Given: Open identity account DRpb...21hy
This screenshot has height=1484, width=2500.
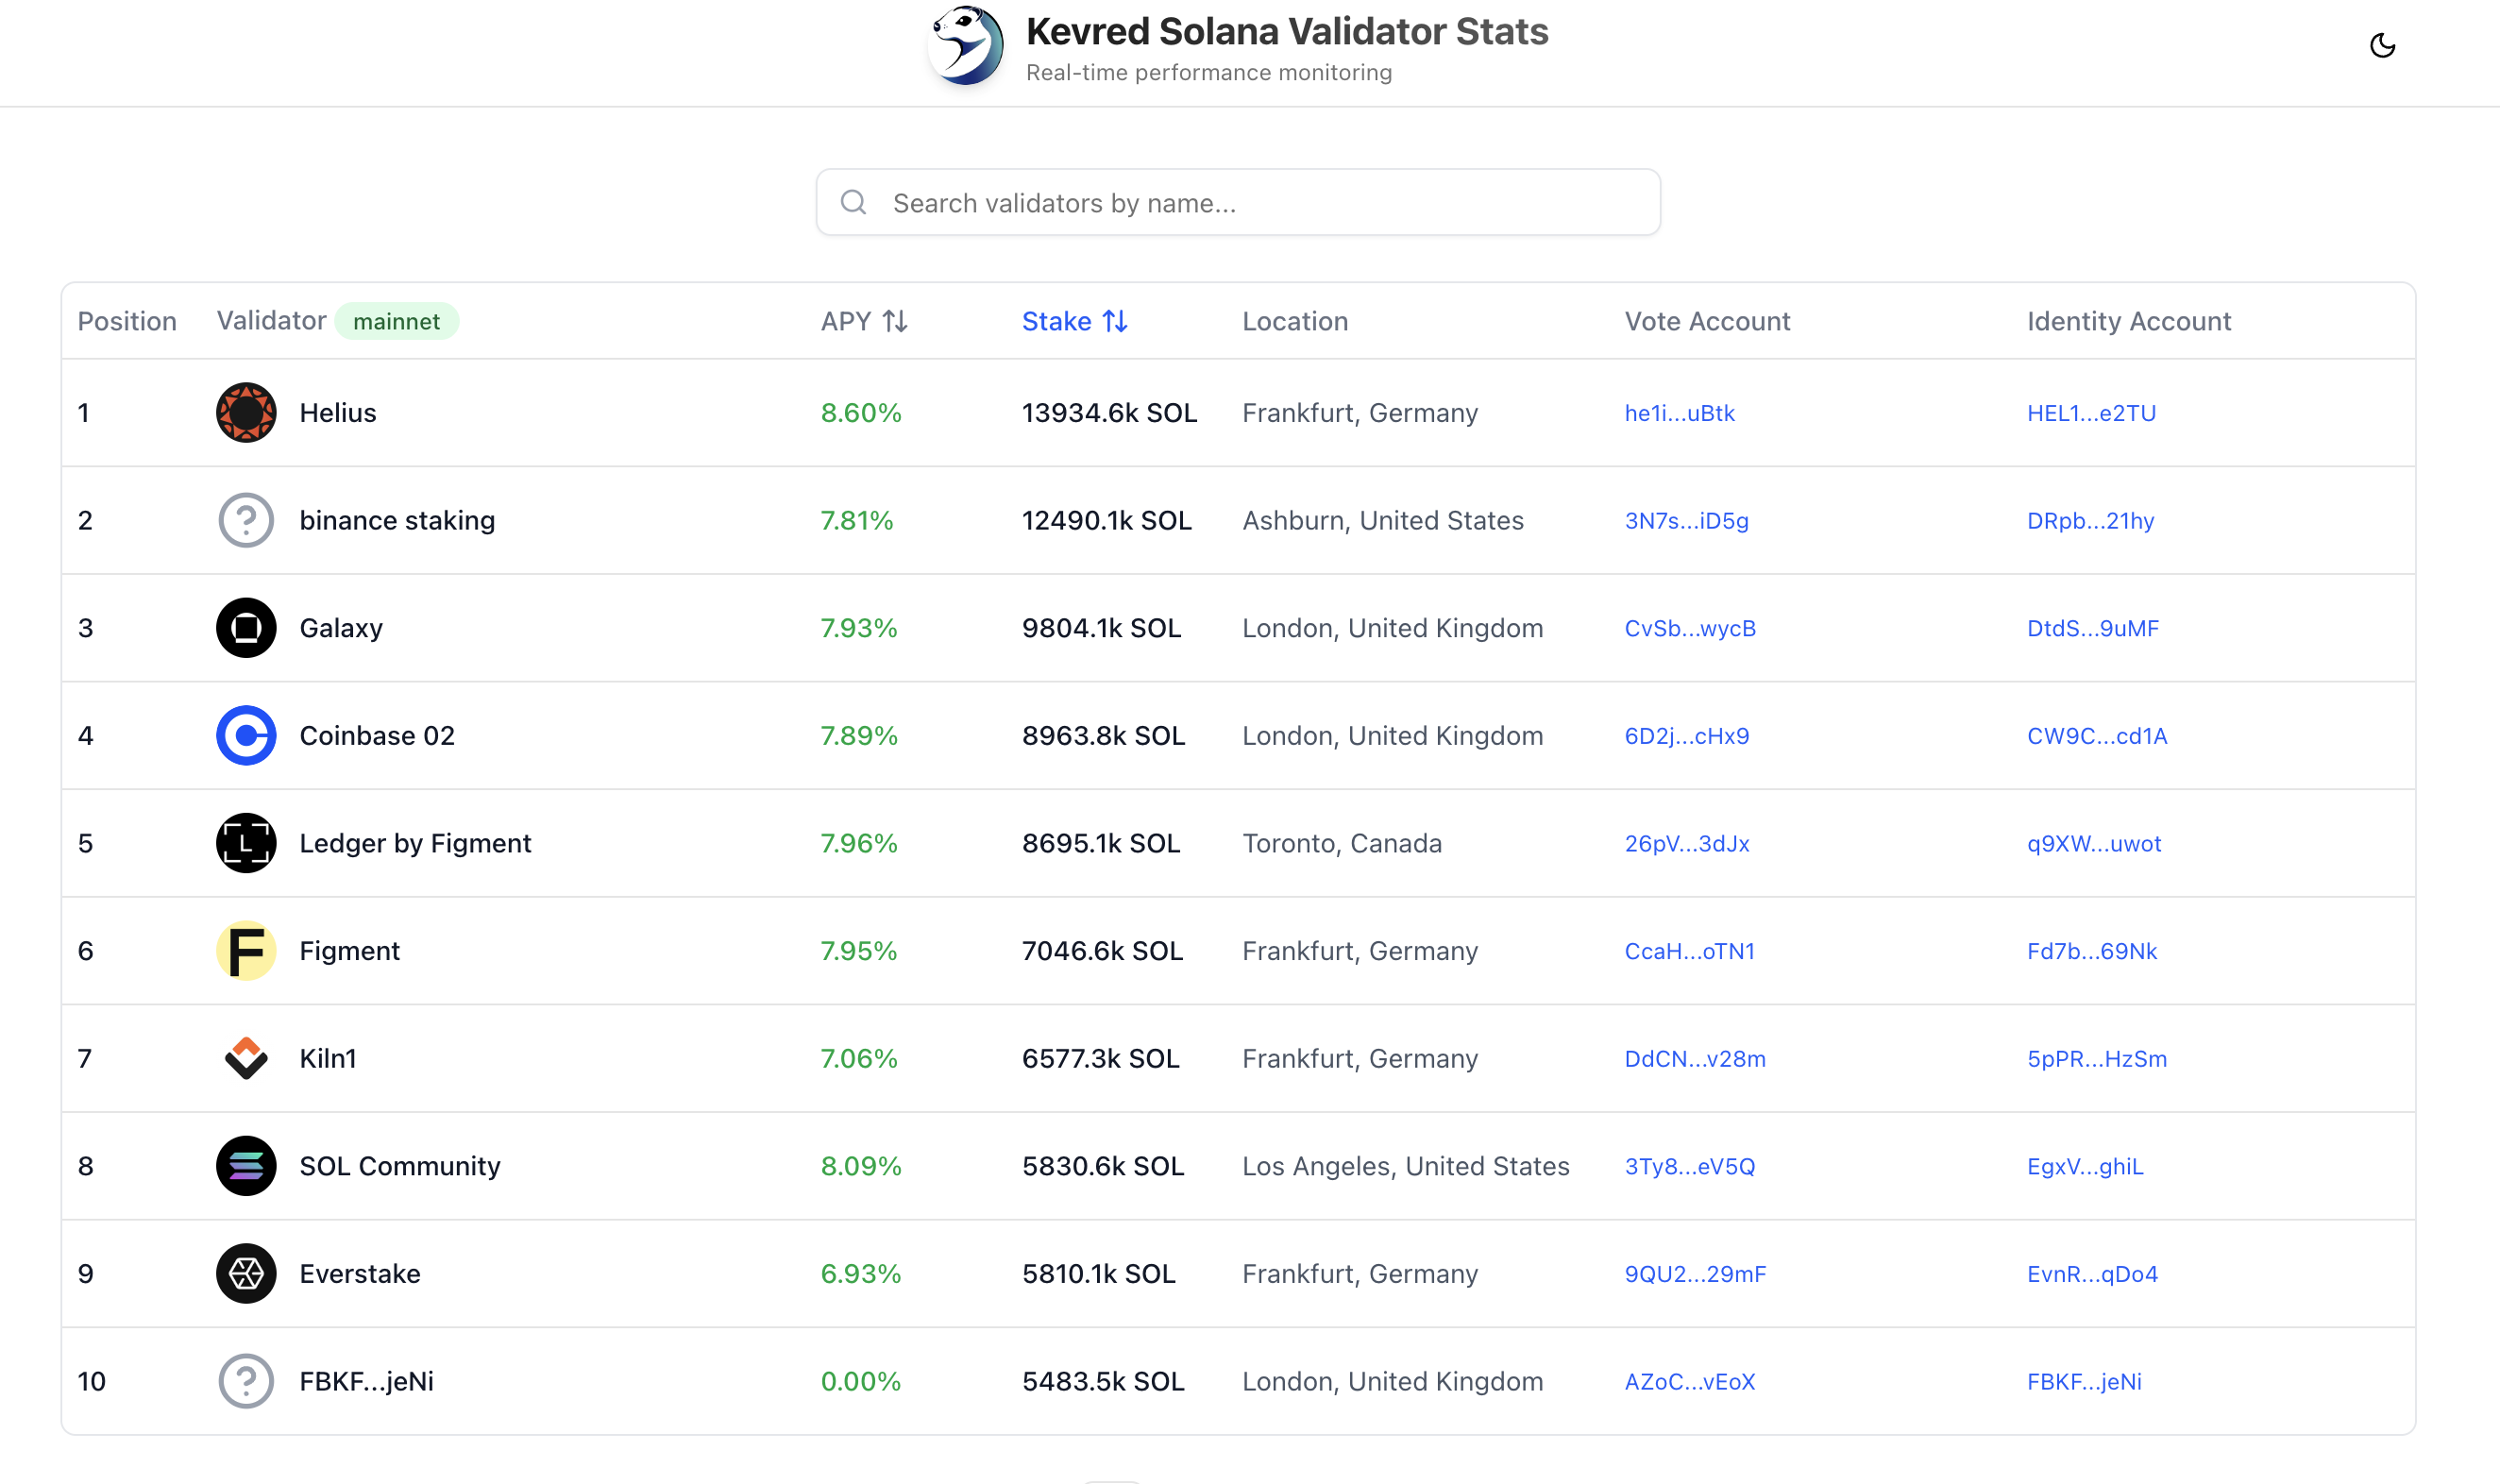Looking at the screenshot, I should point(2090,520).
